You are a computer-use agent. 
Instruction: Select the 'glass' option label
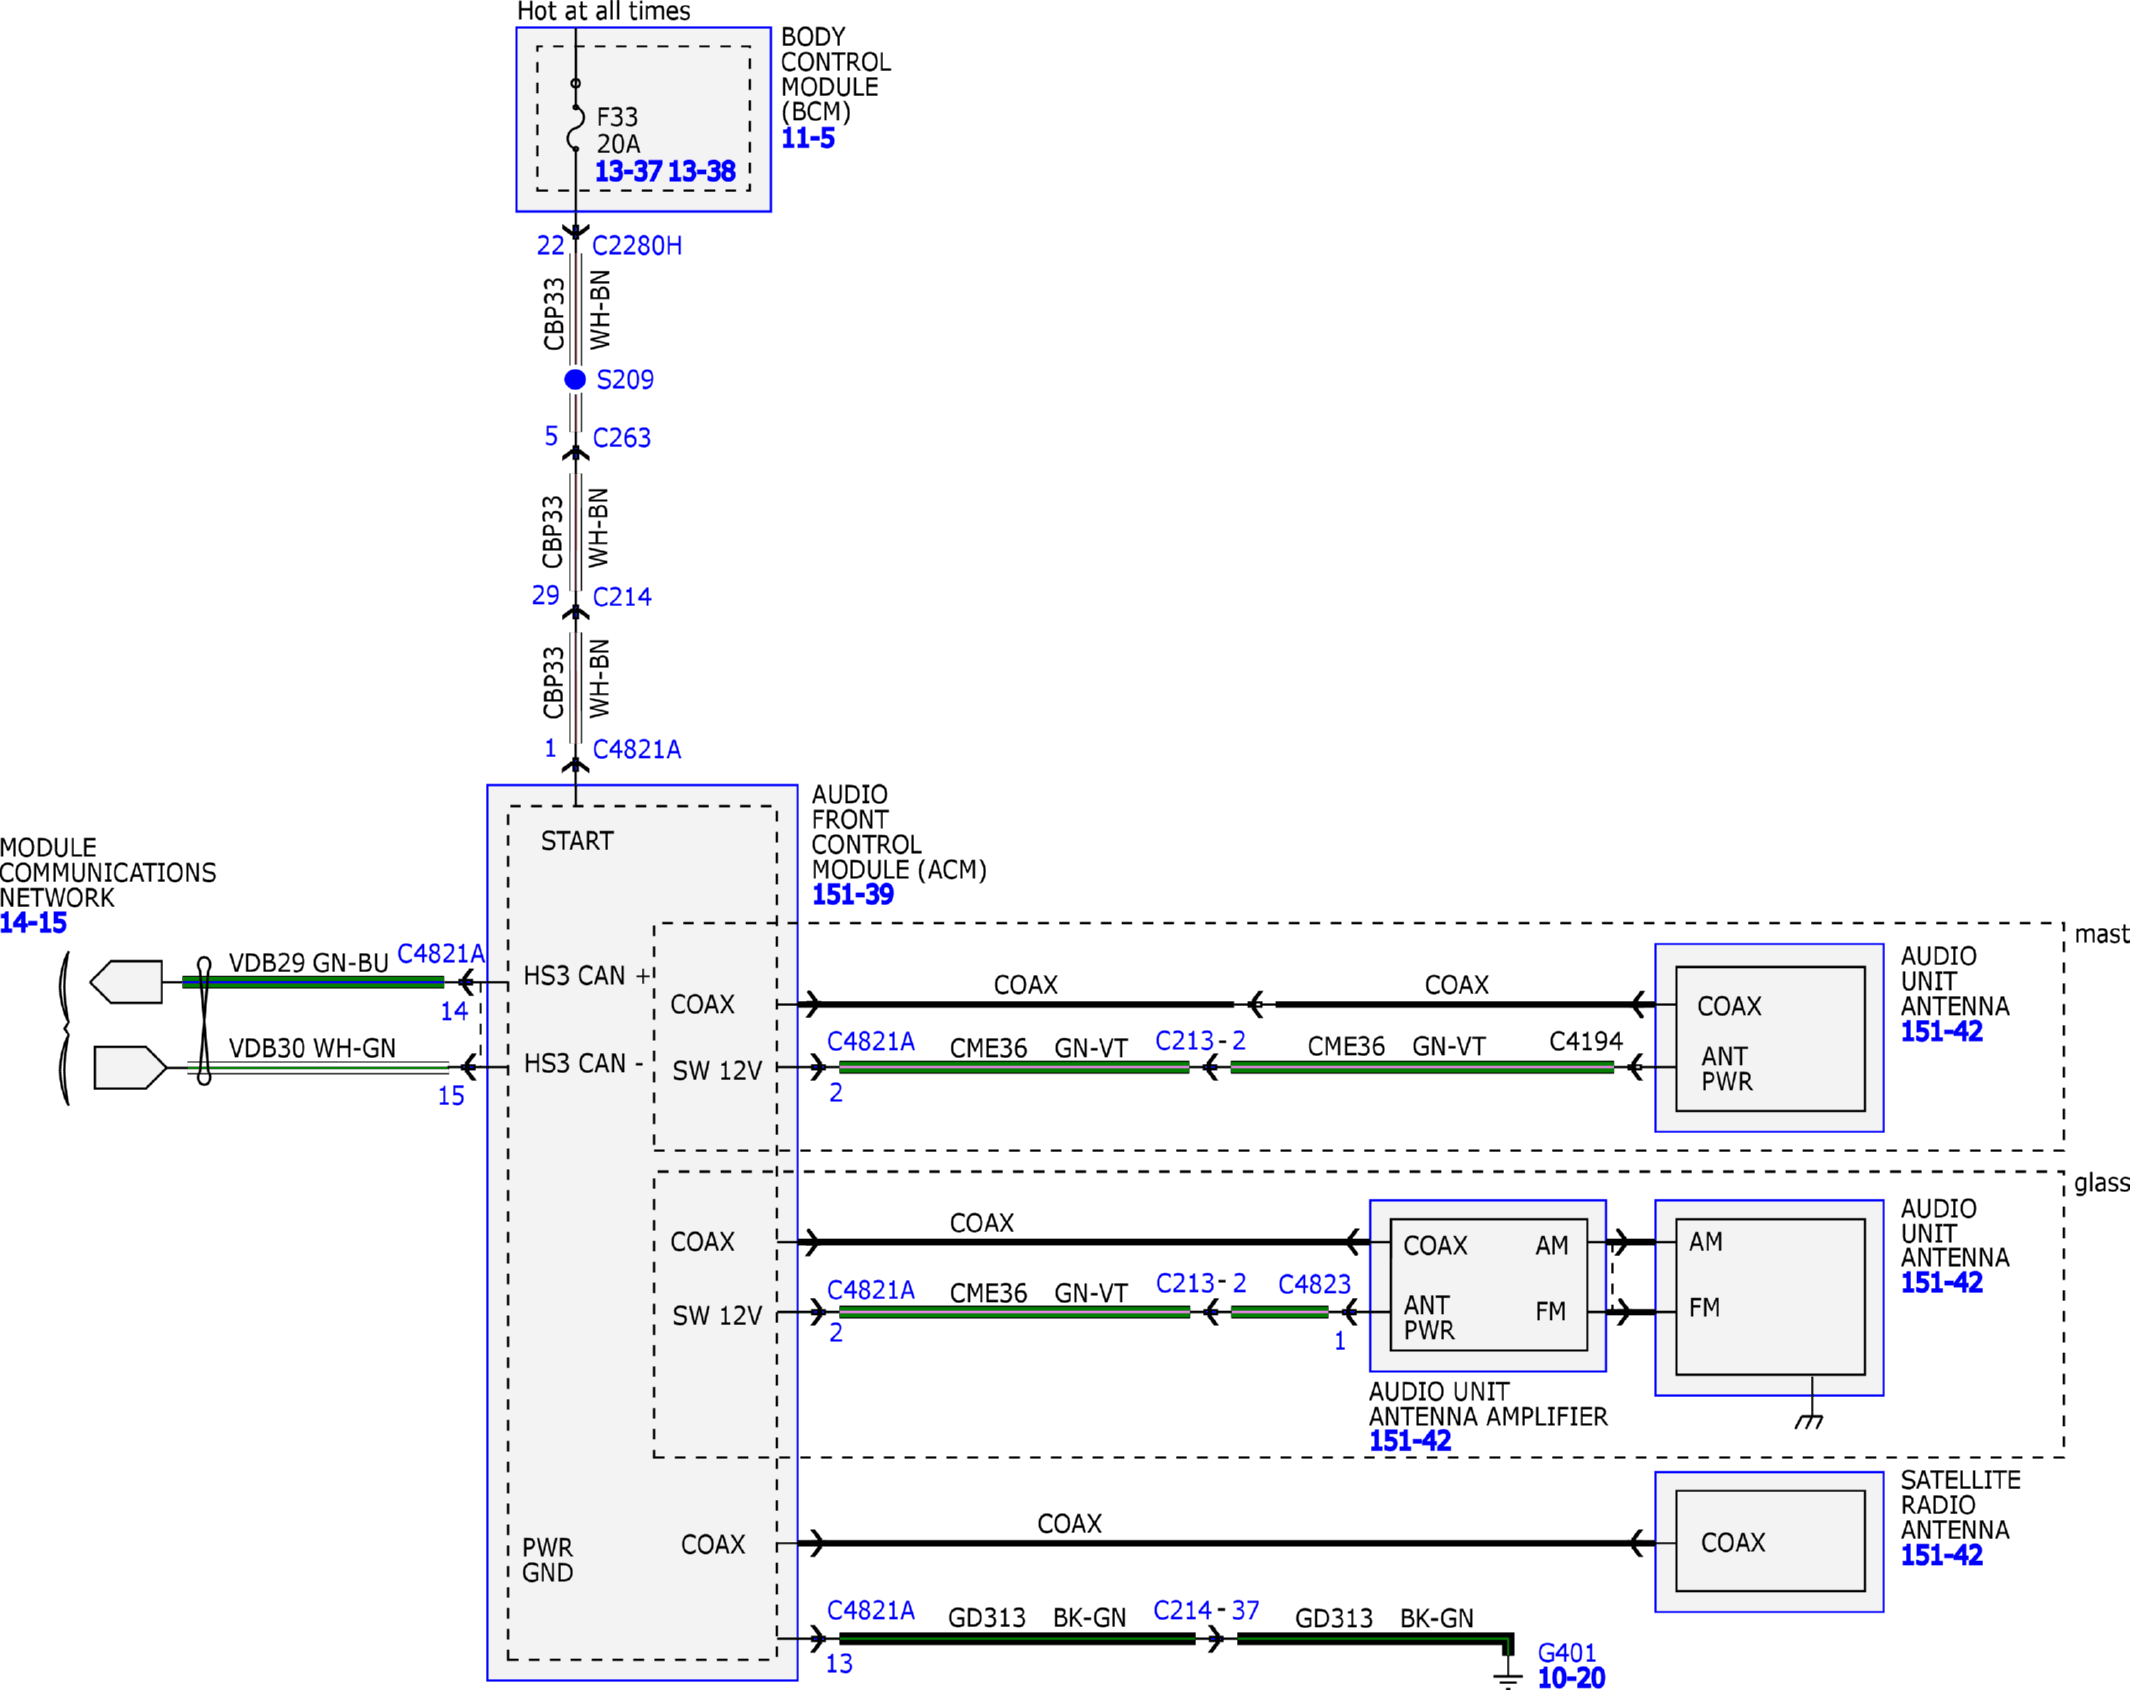tap(2102, 1183)
